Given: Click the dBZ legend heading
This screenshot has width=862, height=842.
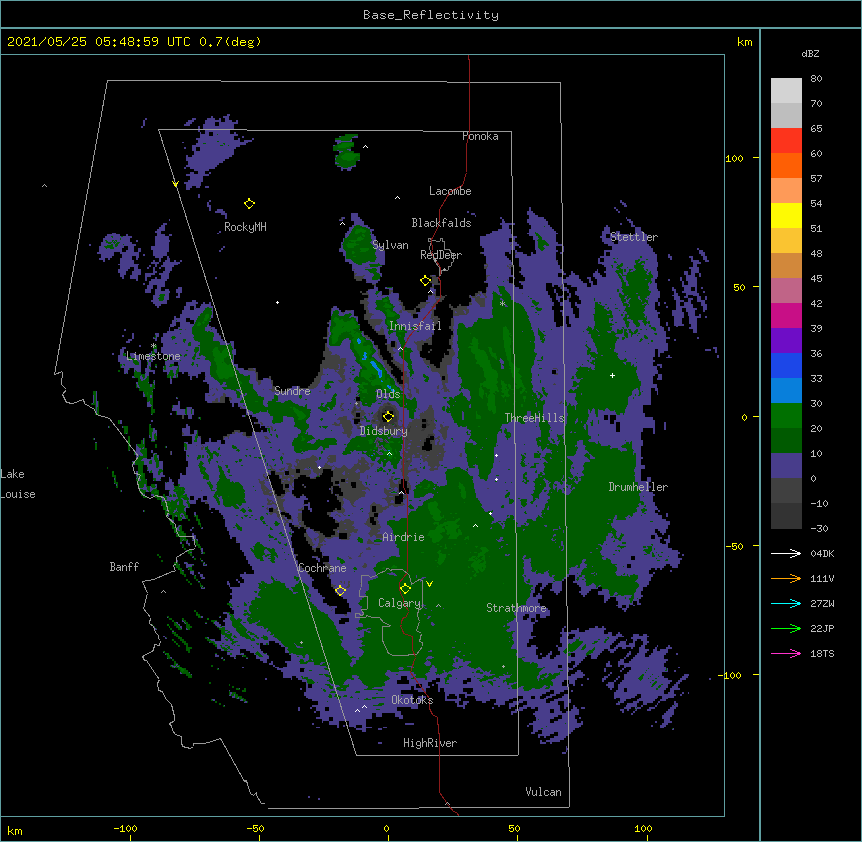Looking at the screenshot, I should pyautogui.click(x=810, y=53).
